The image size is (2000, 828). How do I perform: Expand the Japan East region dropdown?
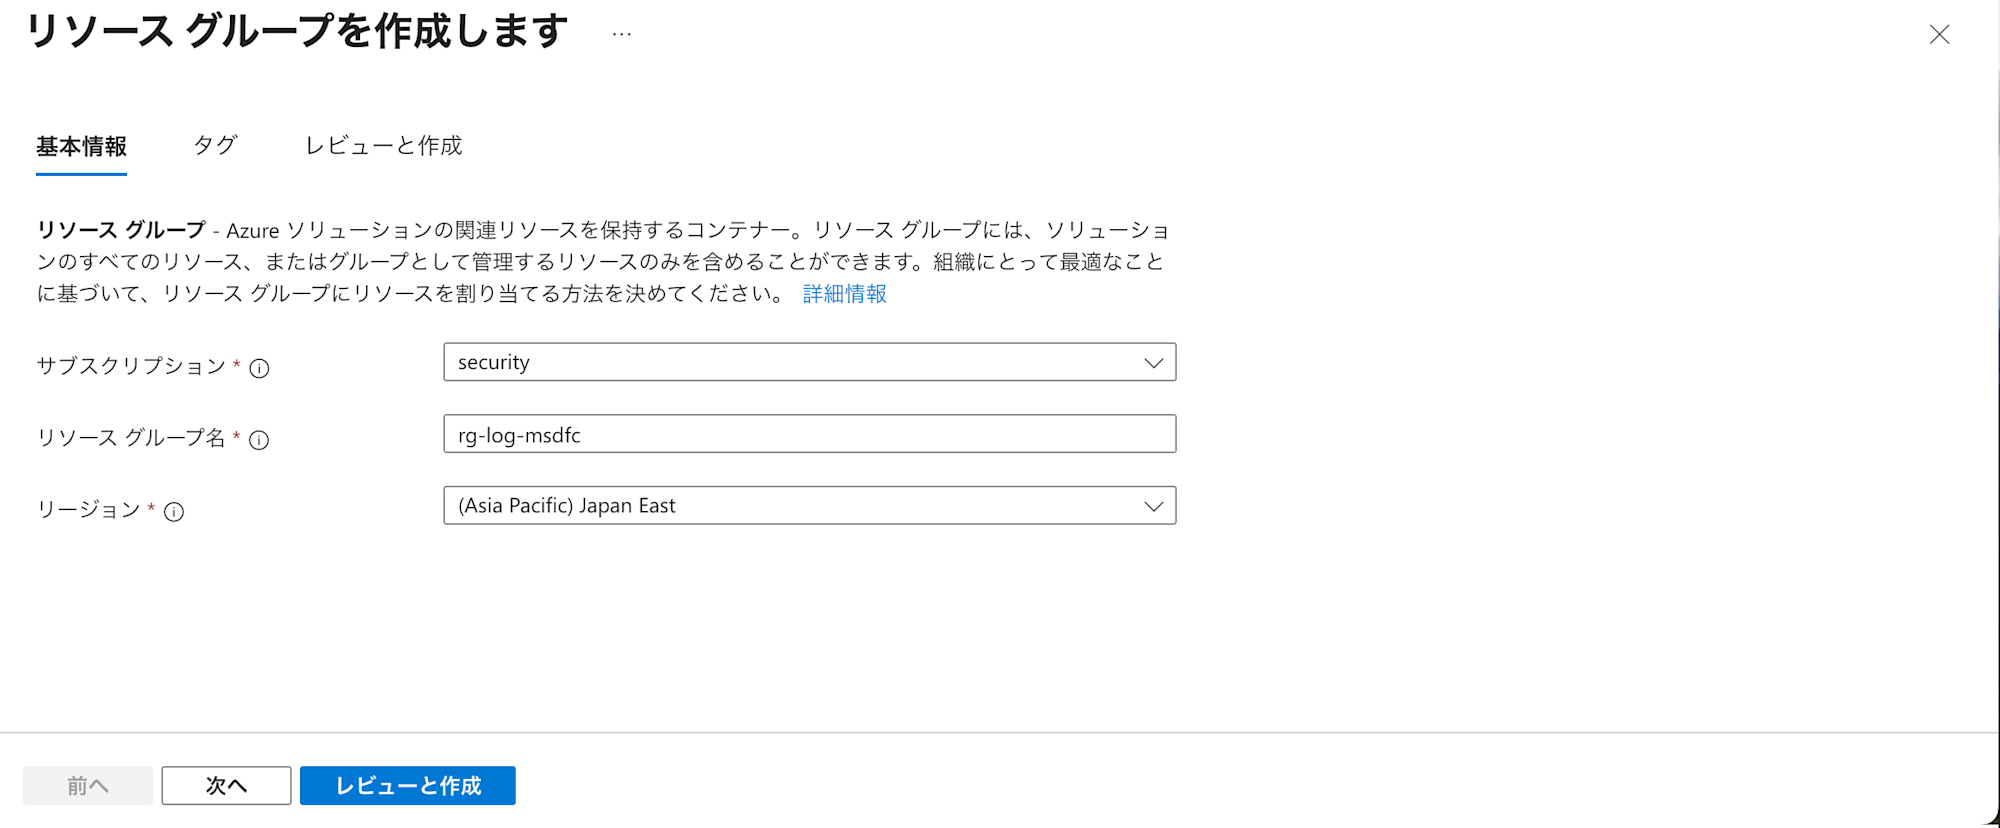tap(810, 505)
